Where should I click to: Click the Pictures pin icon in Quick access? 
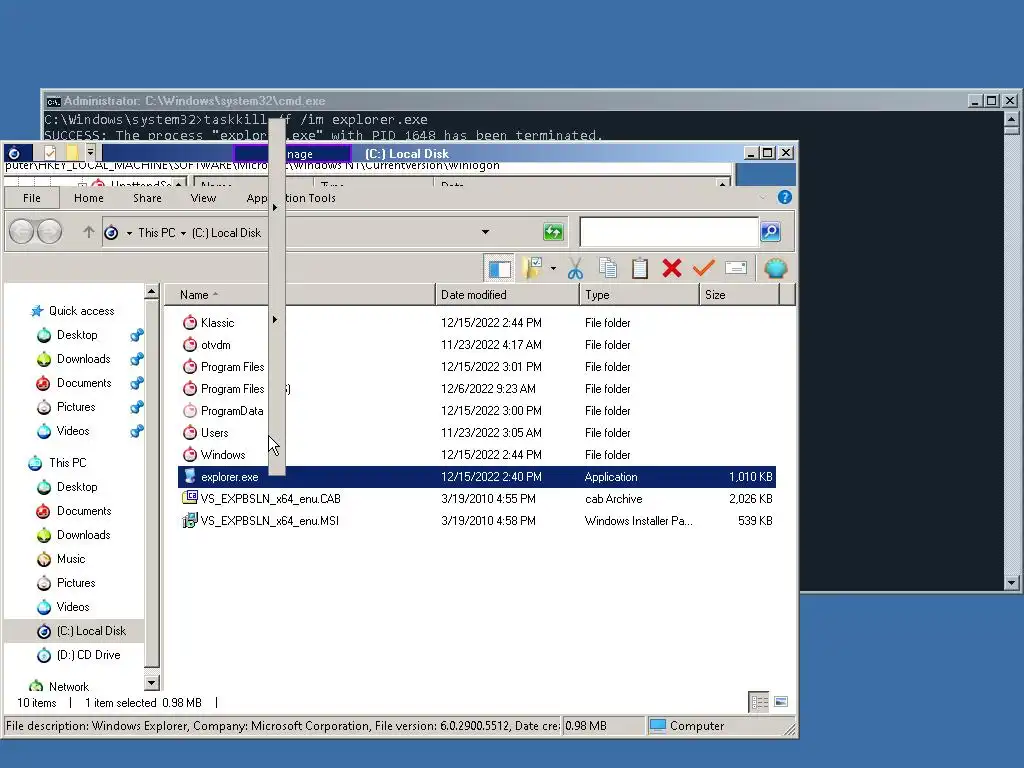point(136,408)
